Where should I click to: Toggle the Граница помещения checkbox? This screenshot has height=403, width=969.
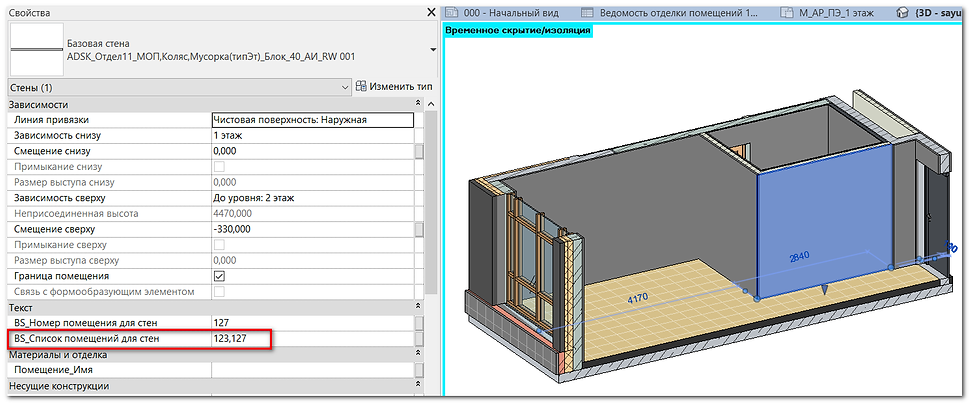click(x=219, y=276)
